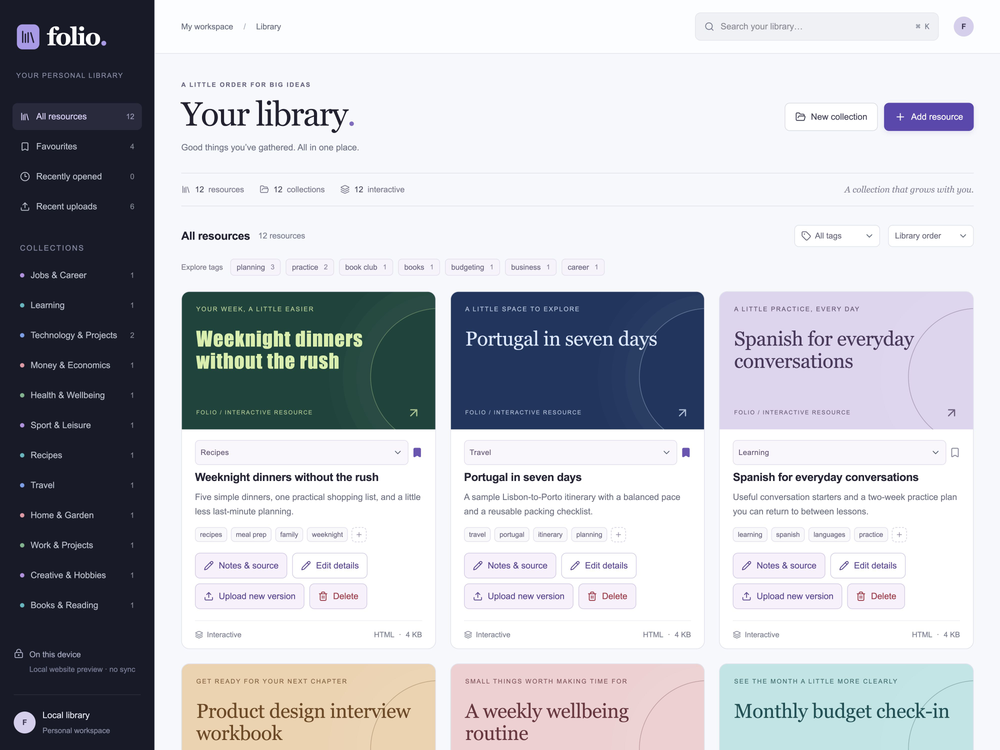The height and width of the screenshot is (750, 1000).
Task: Remove Weeknight dinners from favourites bookmark
Action: (417, 452)
